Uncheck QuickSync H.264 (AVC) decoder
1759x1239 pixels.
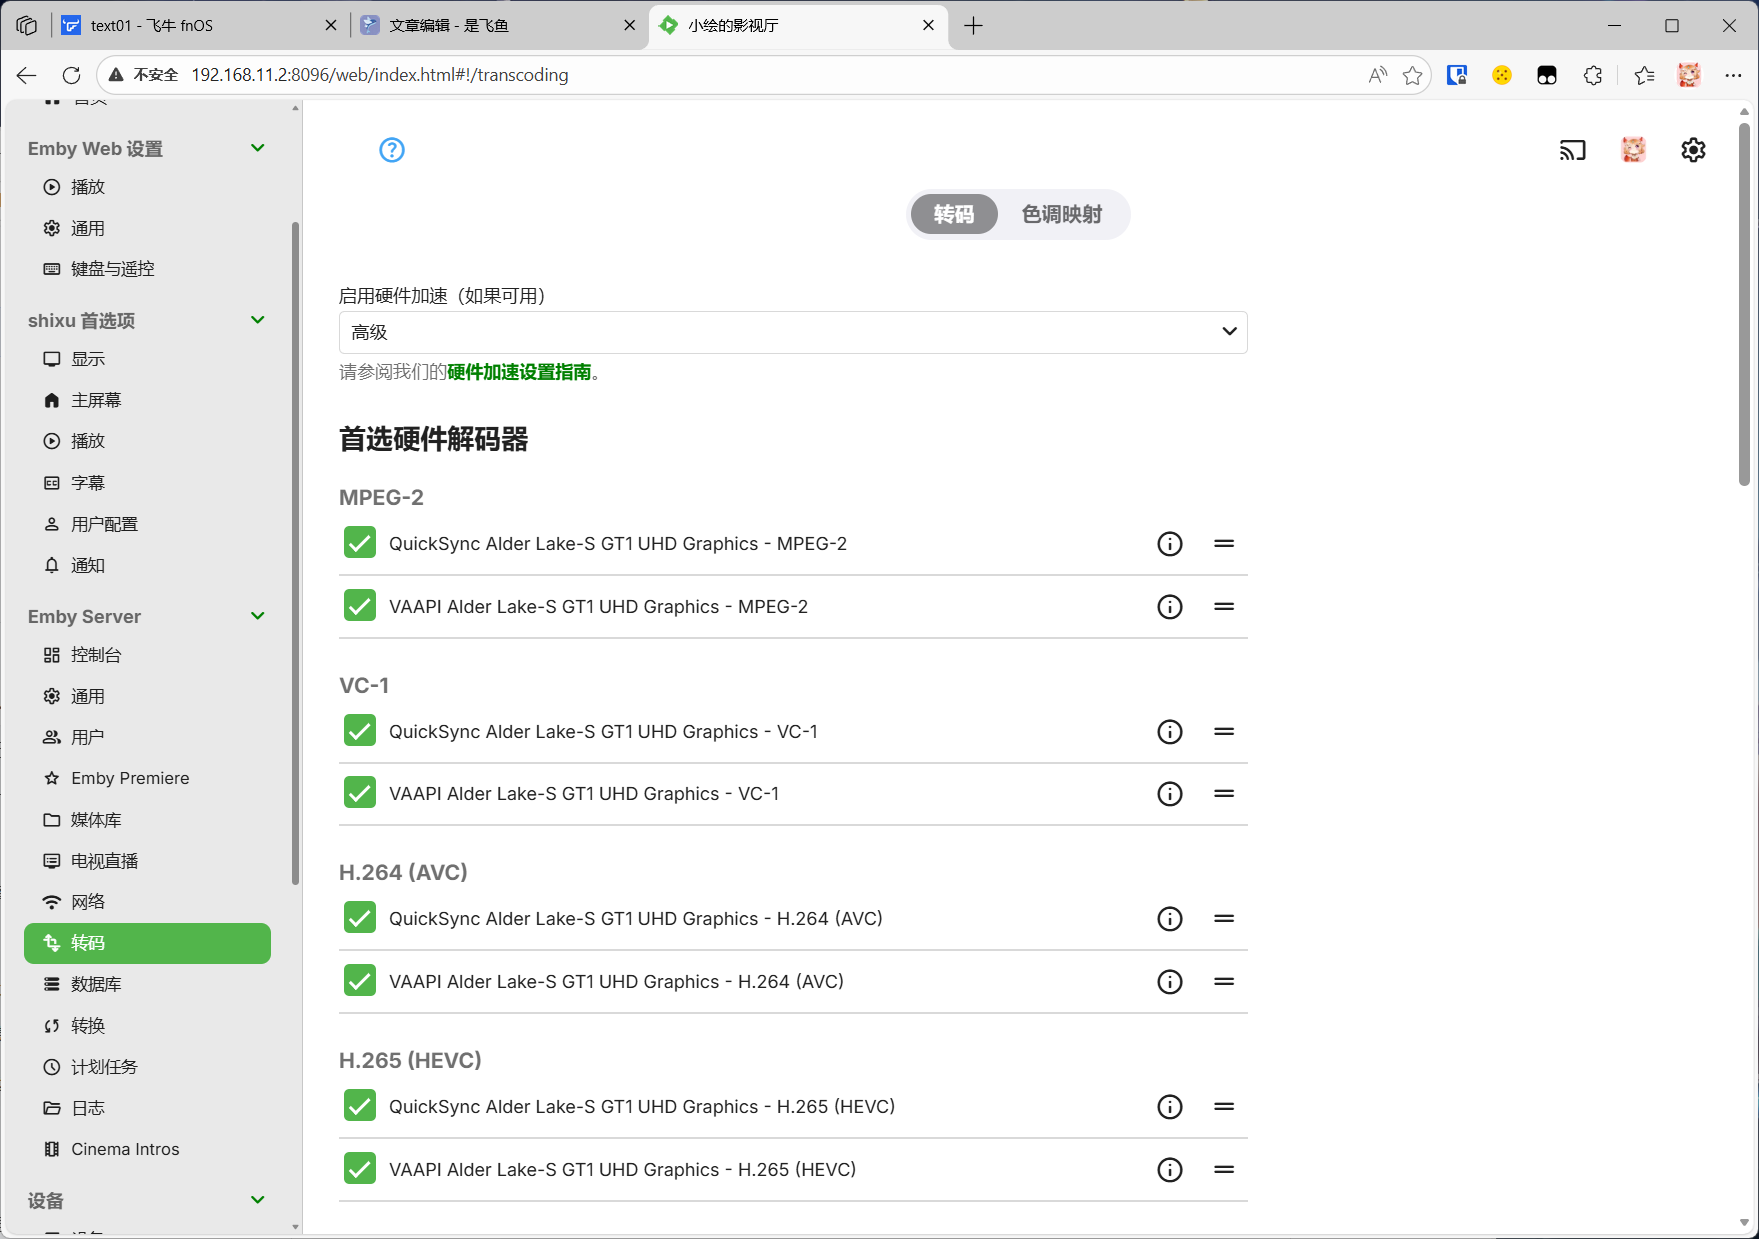(x=360, y=918)
